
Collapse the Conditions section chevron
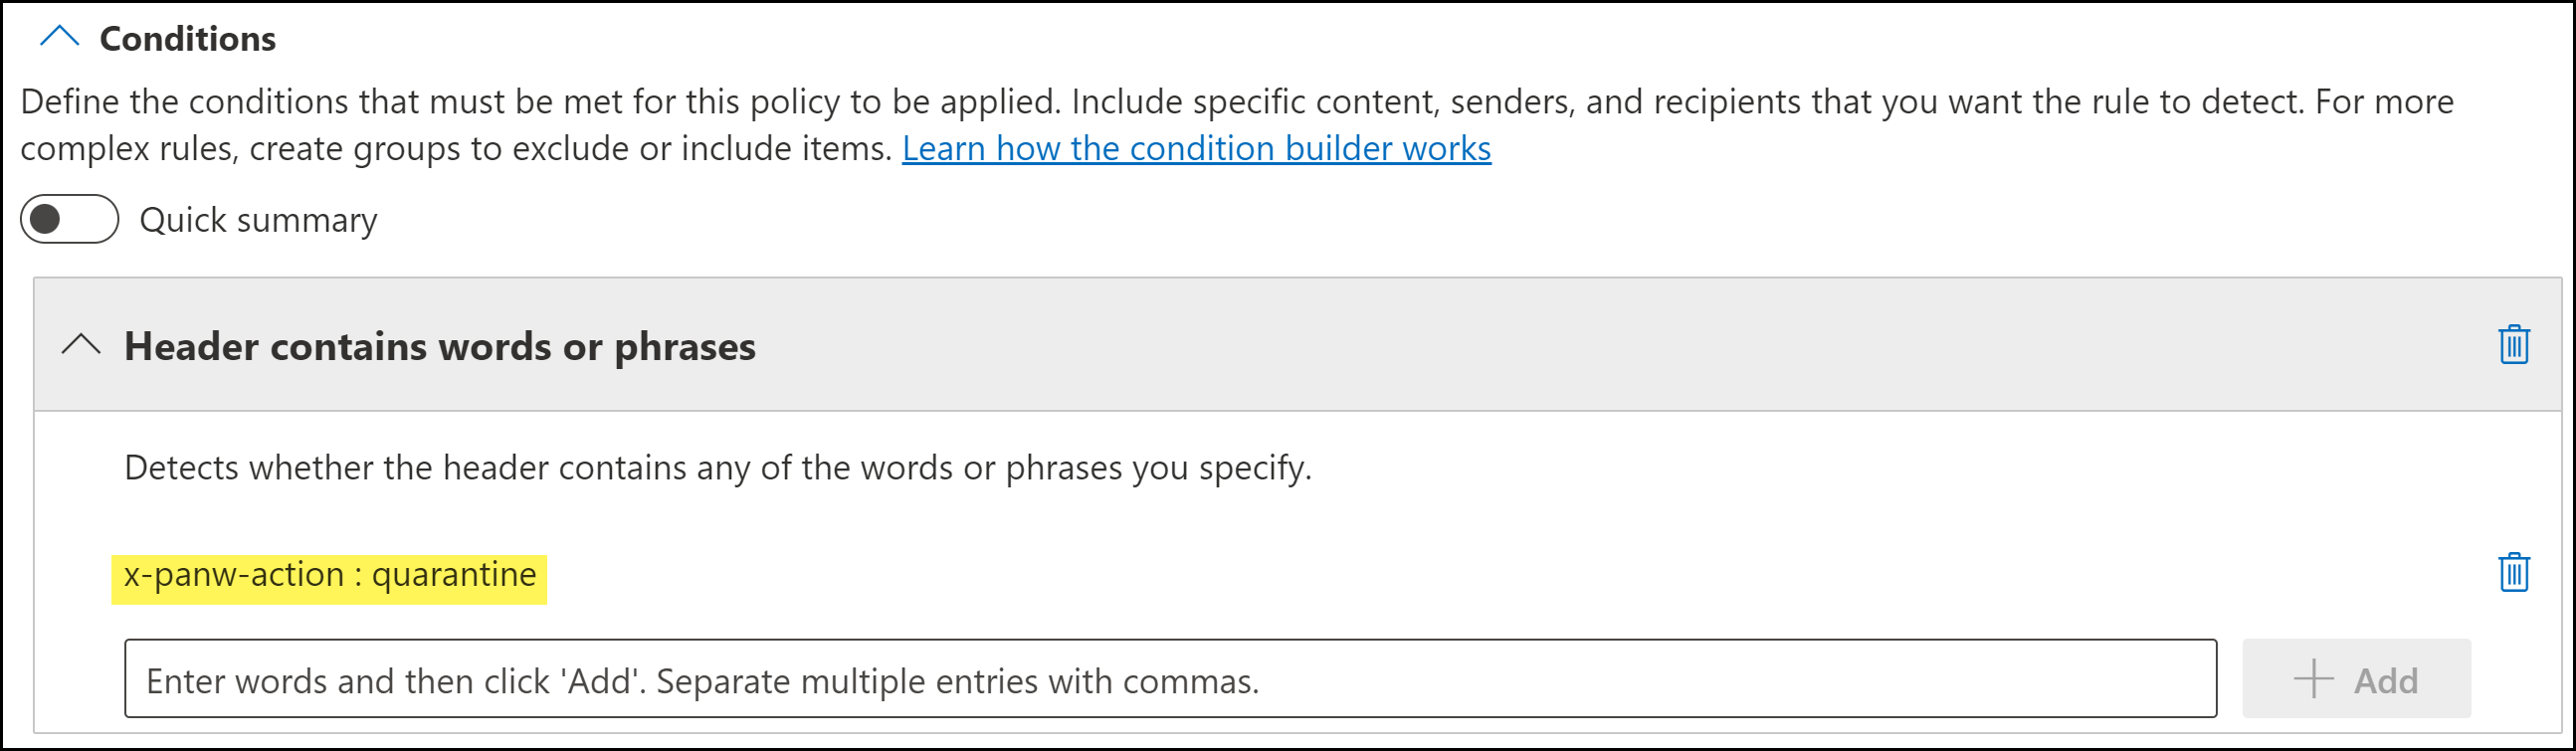pos(59,38)
